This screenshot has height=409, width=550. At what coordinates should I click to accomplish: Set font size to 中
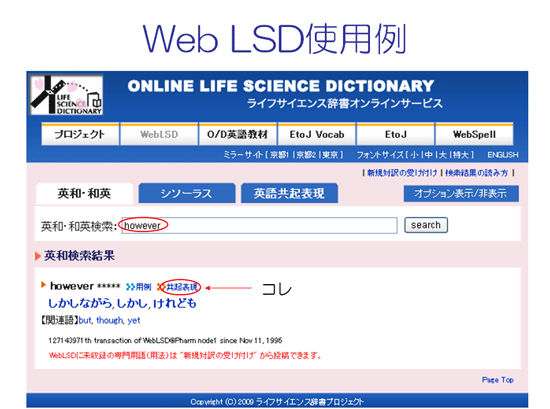point(429,155)
